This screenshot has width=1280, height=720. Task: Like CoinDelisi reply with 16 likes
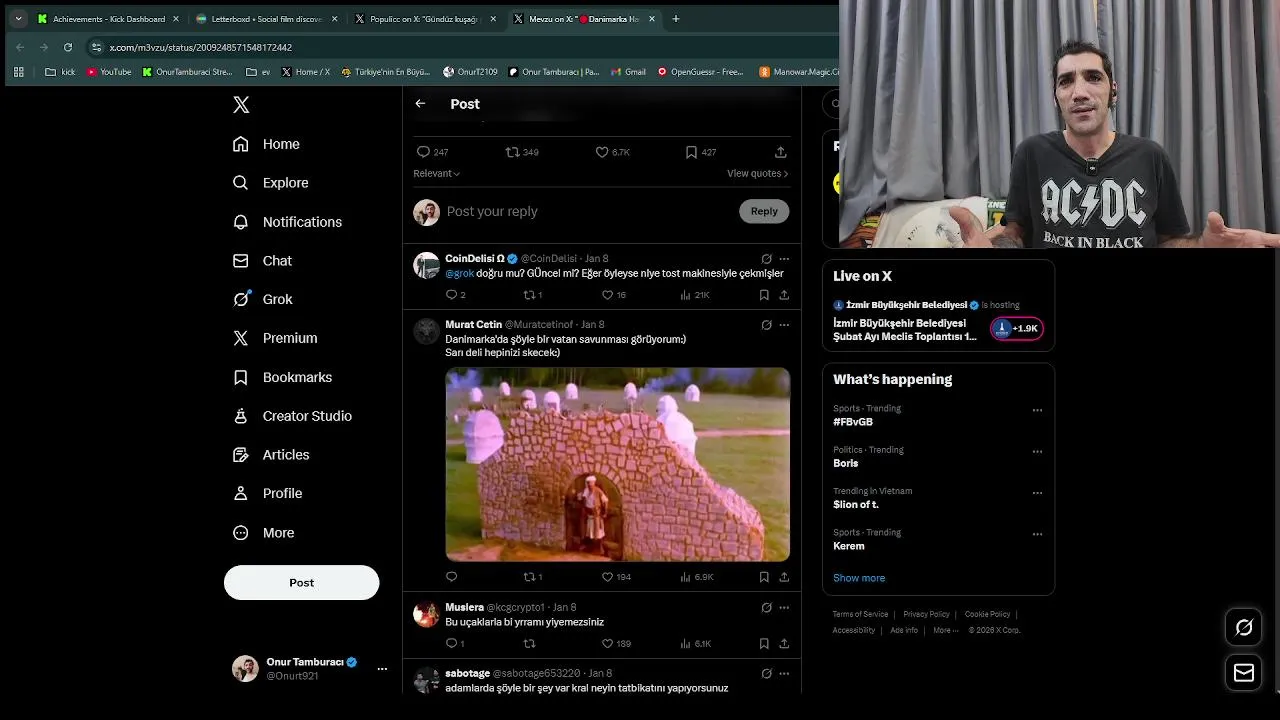coord(607,295)
